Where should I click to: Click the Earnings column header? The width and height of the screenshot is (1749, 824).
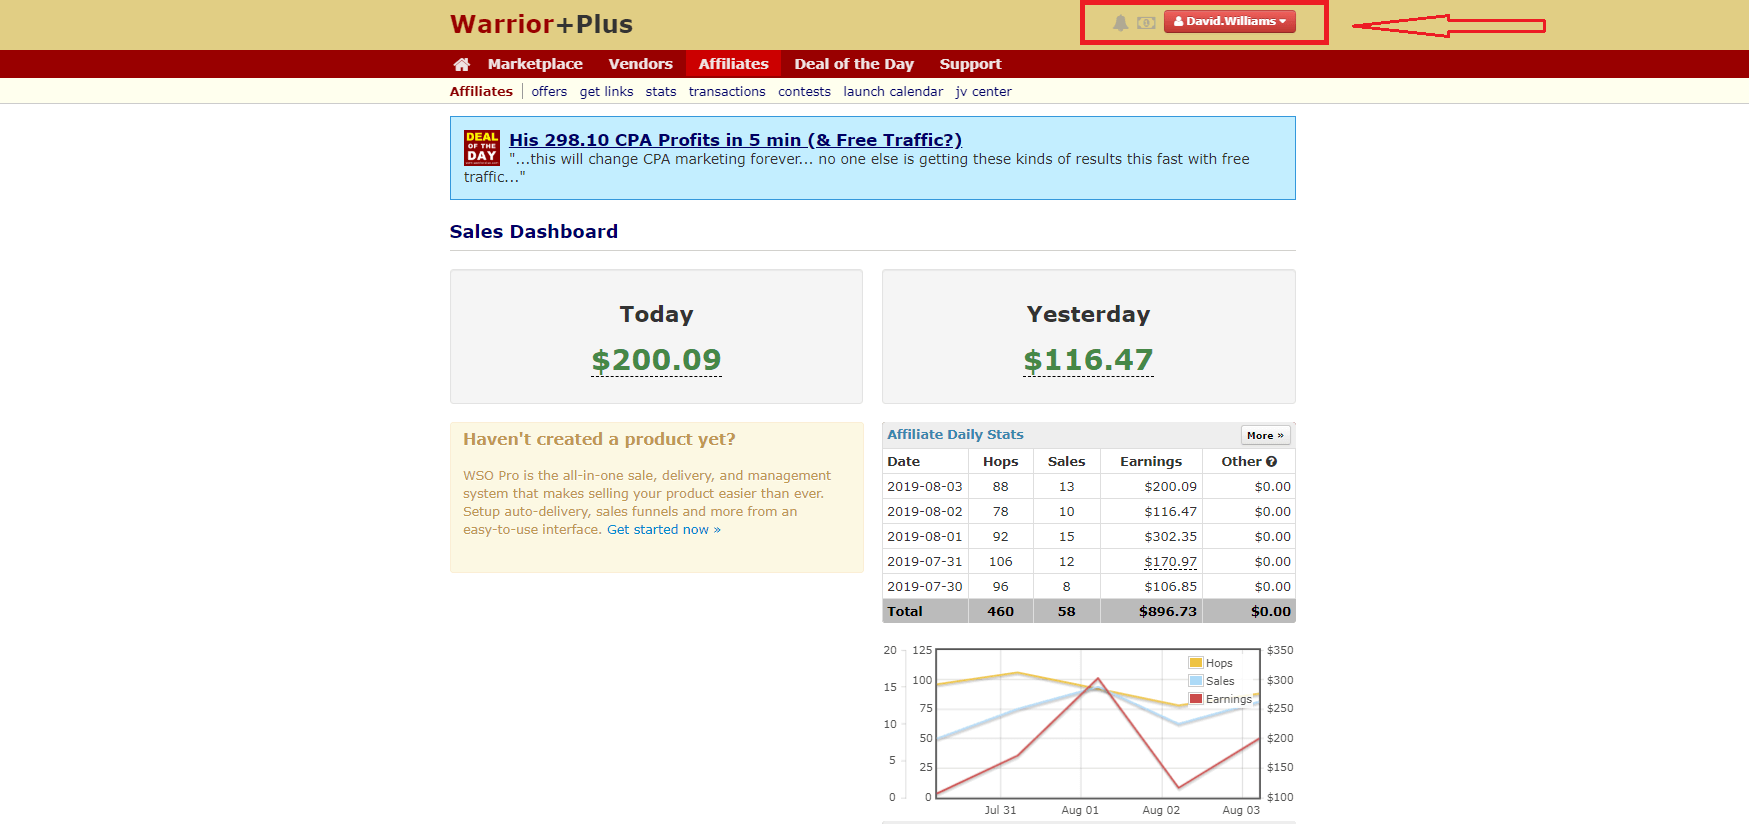pos(1150,461)
